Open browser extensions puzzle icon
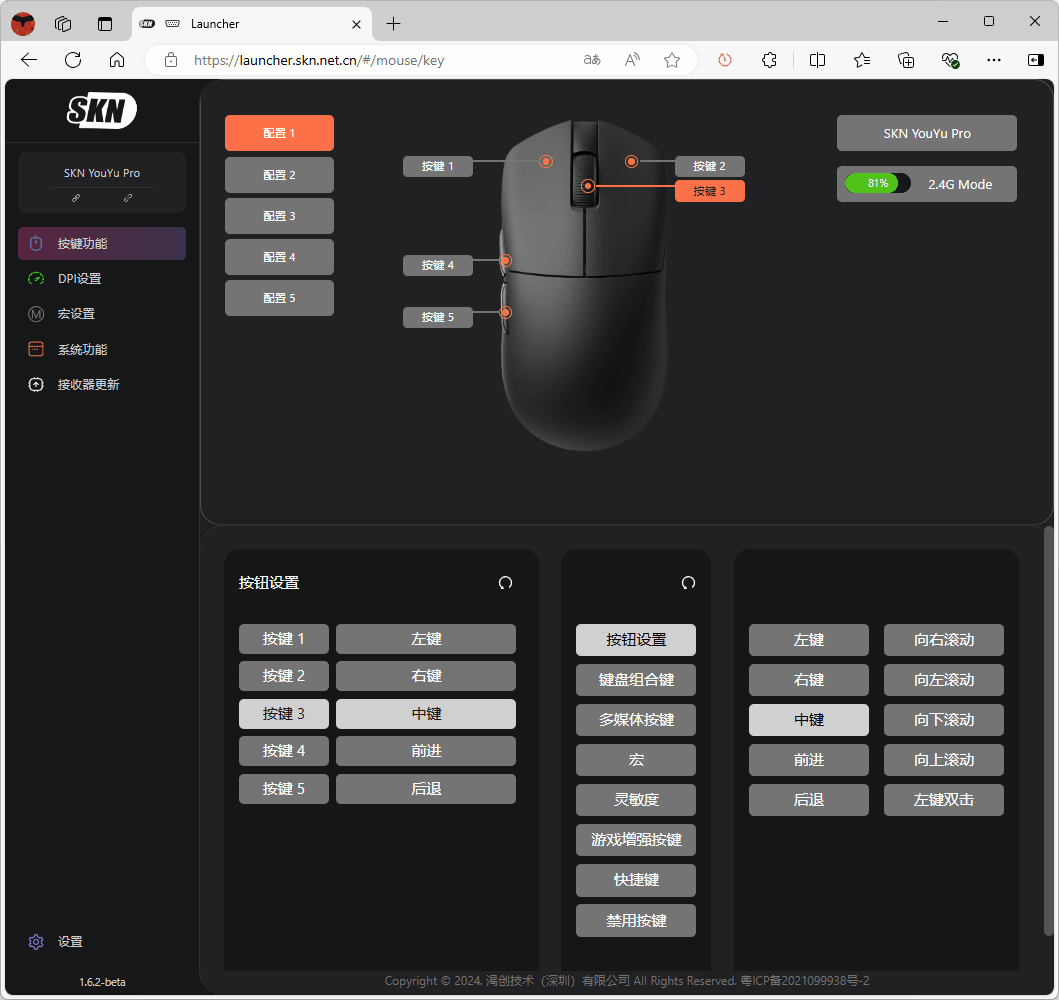The height and width of the screenshot is (1000, 1059). (x=769, y=60)
